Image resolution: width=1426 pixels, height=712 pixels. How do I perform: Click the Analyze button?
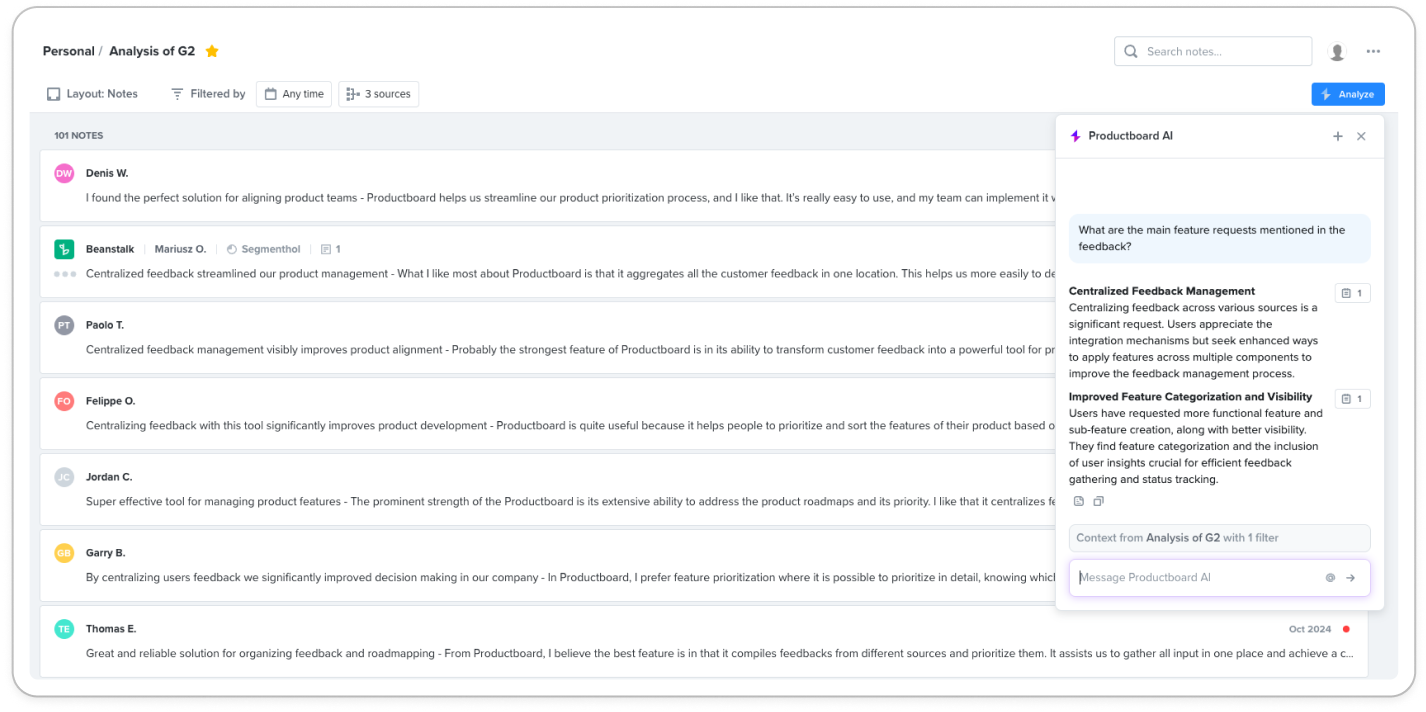point(1348,94)
